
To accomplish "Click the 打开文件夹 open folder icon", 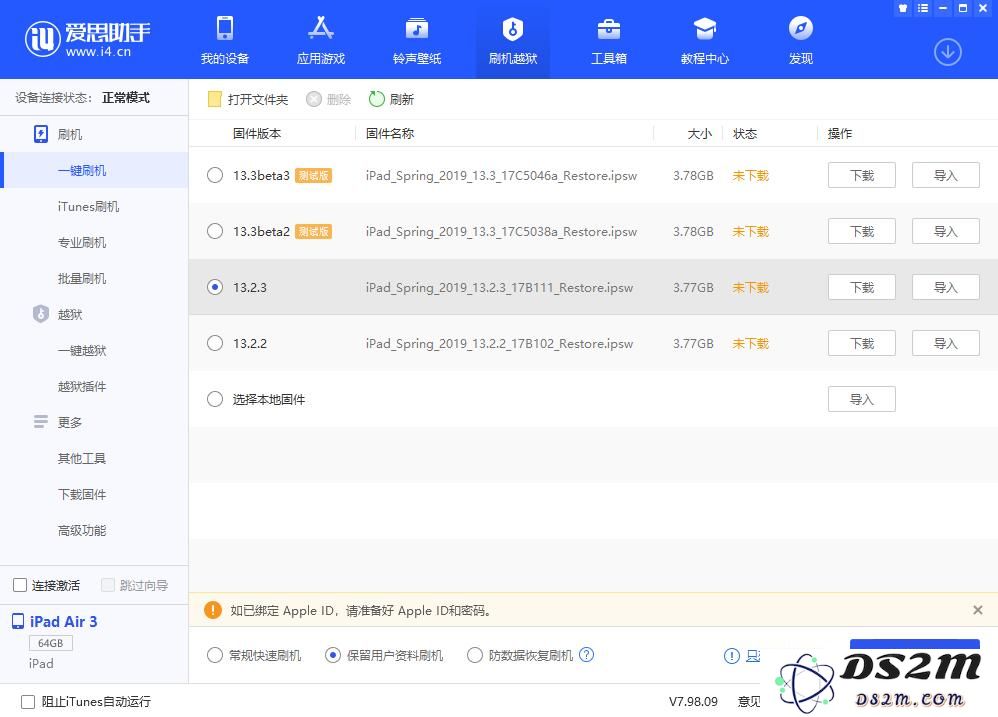I will 214,99.
